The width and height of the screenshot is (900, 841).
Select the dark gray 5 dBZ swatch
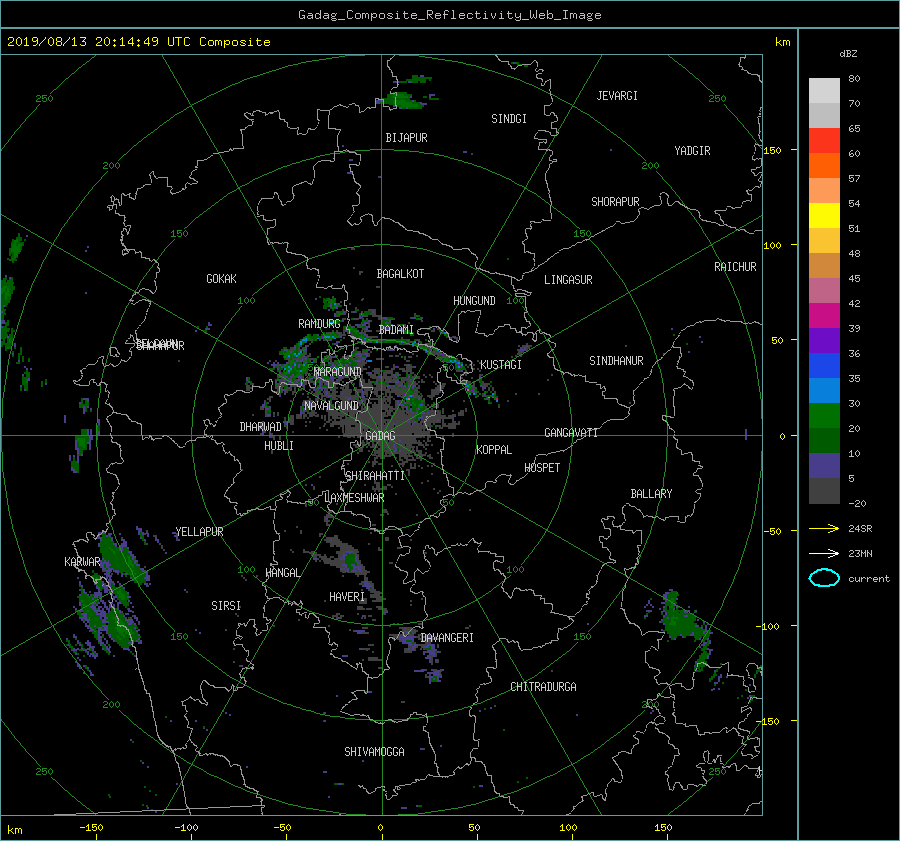(x=824, y=490)
